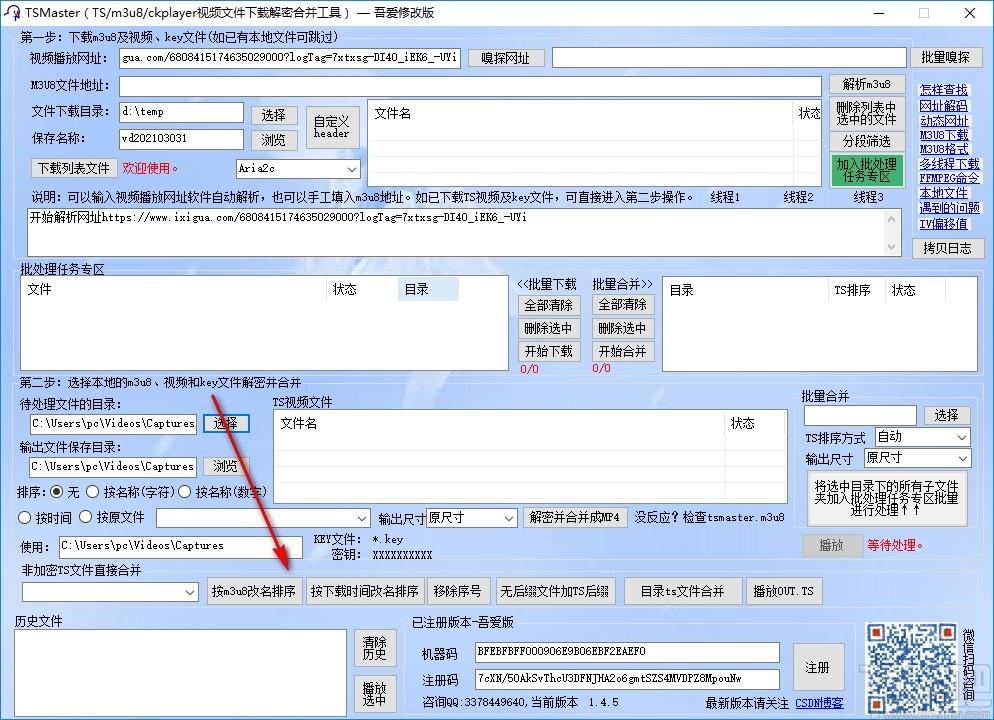Click 删除列表中选中的文件 button
This screenshot has width=994, height=720.
pos(866,113)
